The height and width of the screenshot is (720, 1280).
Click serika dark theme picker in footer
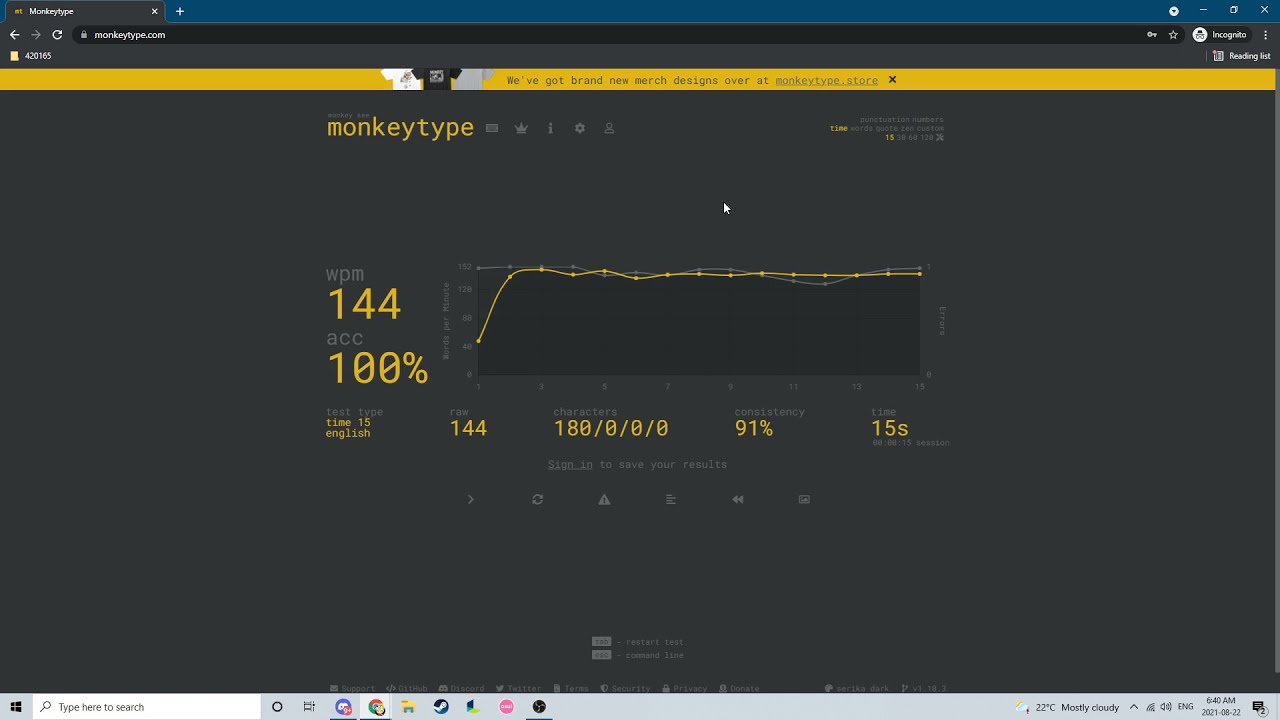point(857,688)
